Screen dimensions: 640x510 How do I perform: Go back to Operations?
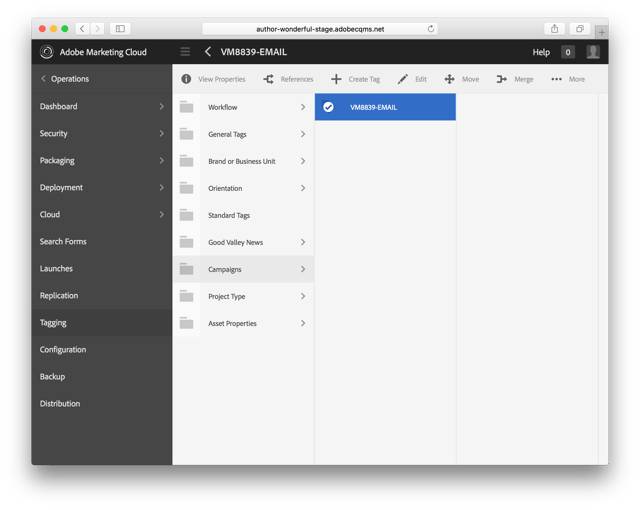65,79
